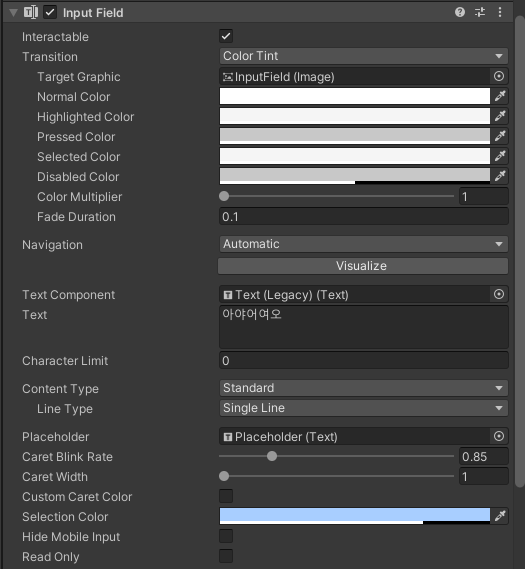Click the Text (Legacy) (Text) reference field
The image size is (525, 569).
click(355, 294)
